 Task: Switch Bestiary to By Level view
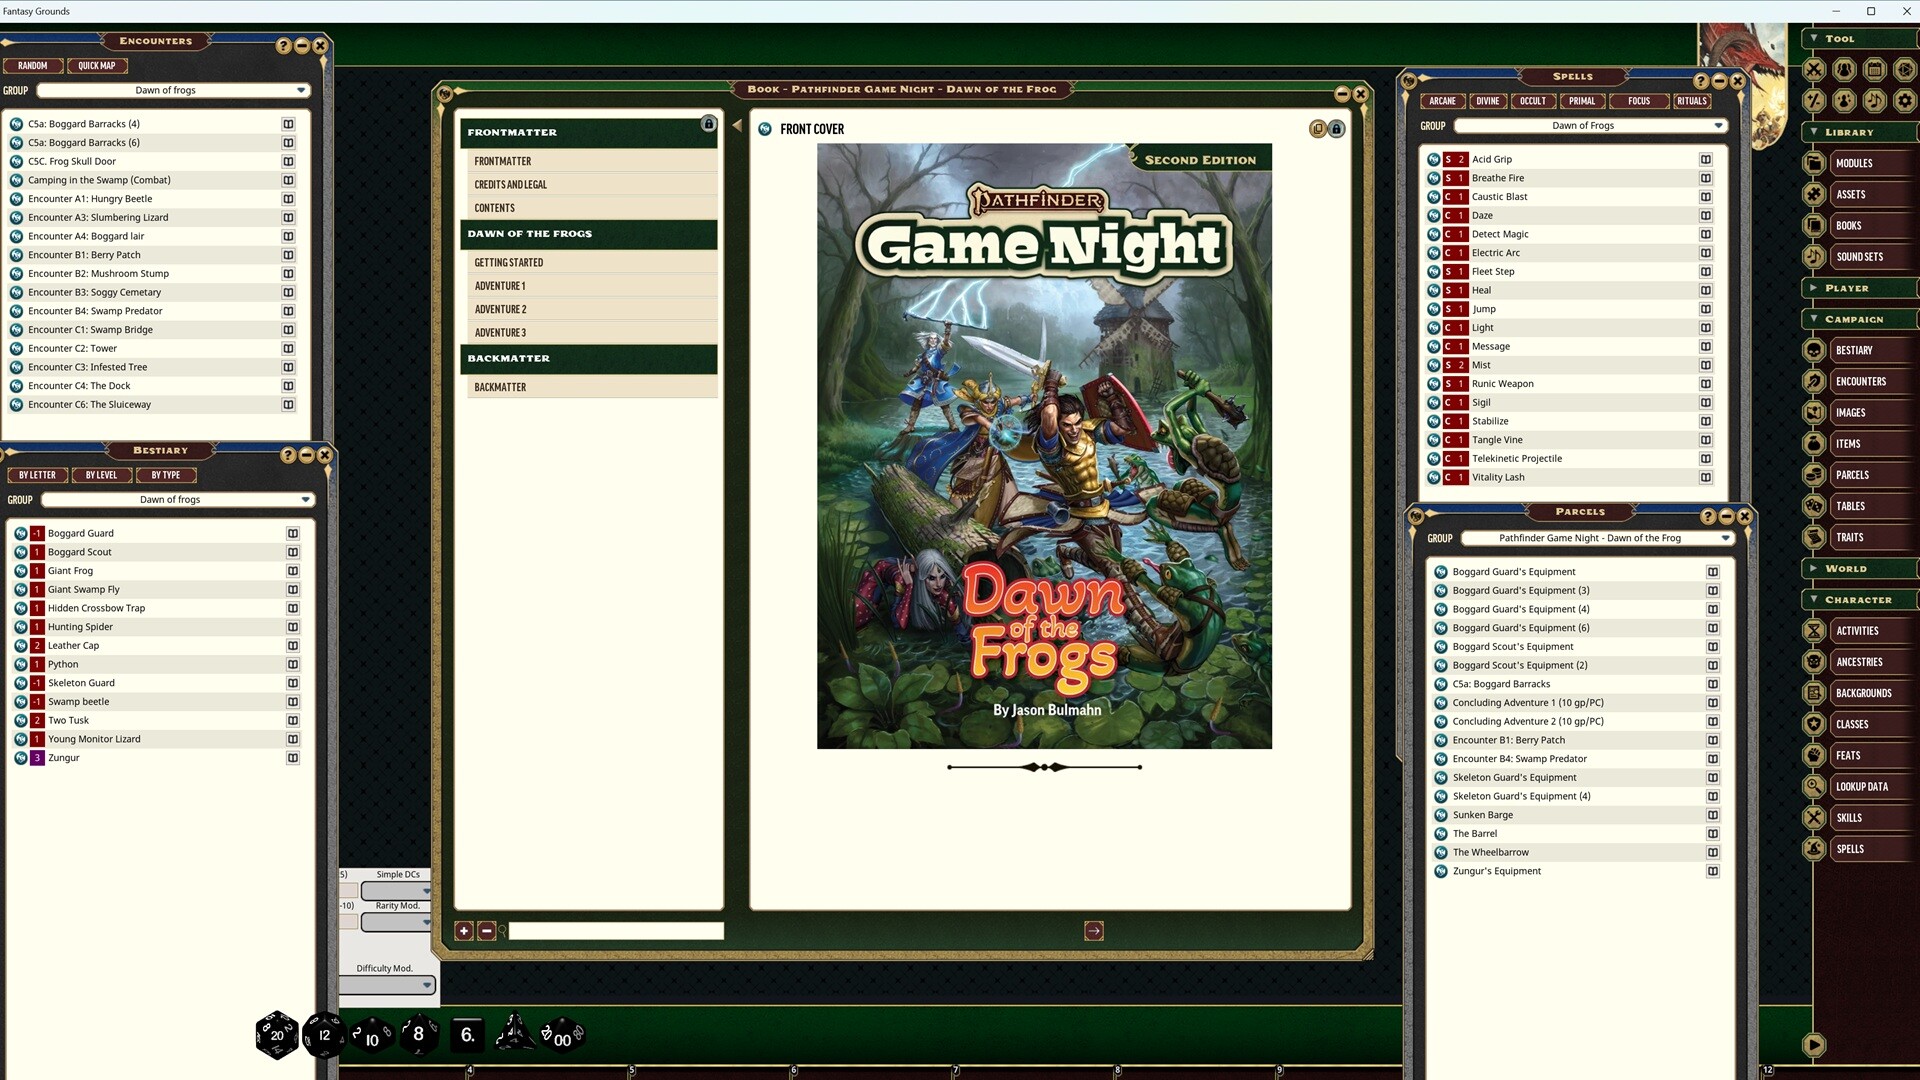101,476
